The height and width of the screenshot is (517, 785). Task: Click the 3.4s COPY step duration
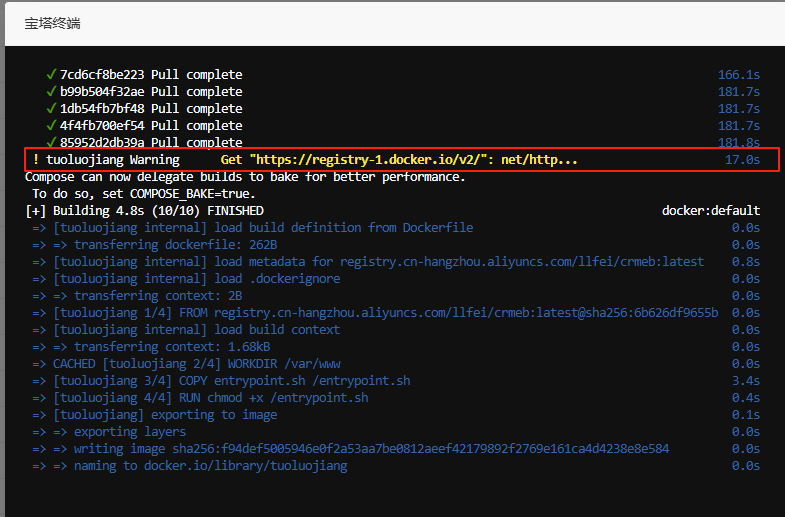(745, 381)
